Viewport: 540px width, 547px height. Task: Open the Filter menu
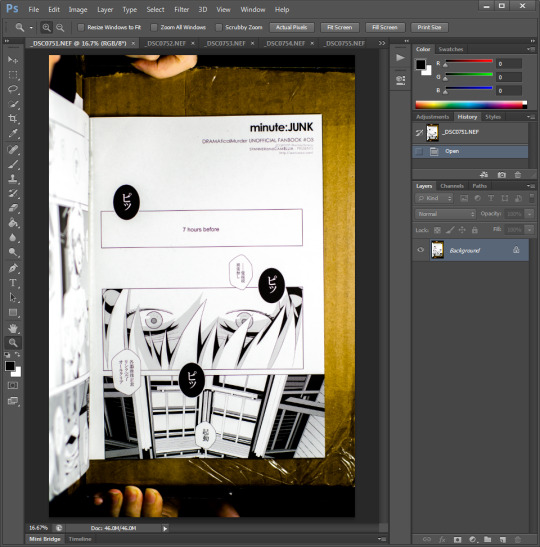[x=181, y=9]
